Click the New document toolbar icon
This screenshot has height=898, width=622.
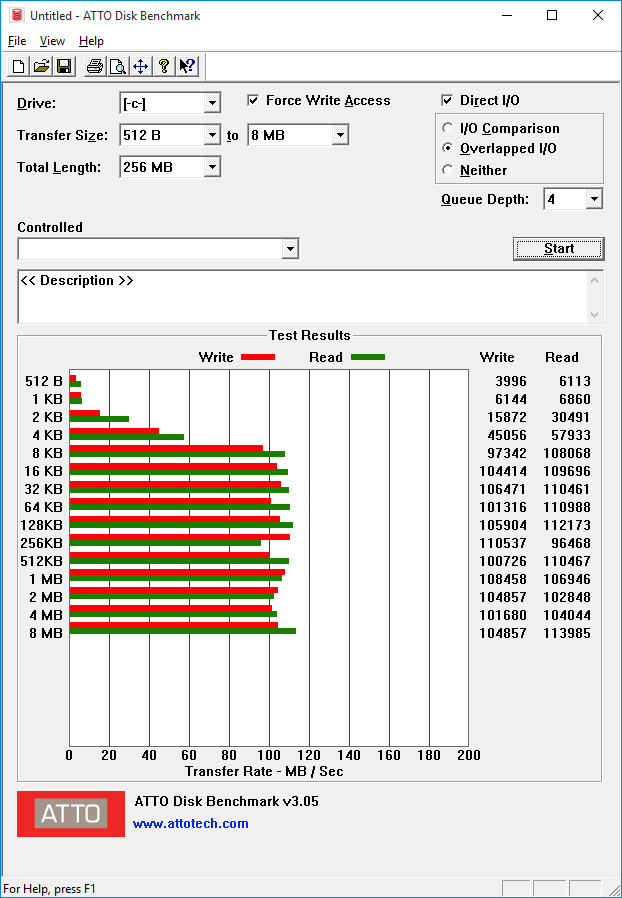coord(18,67)
